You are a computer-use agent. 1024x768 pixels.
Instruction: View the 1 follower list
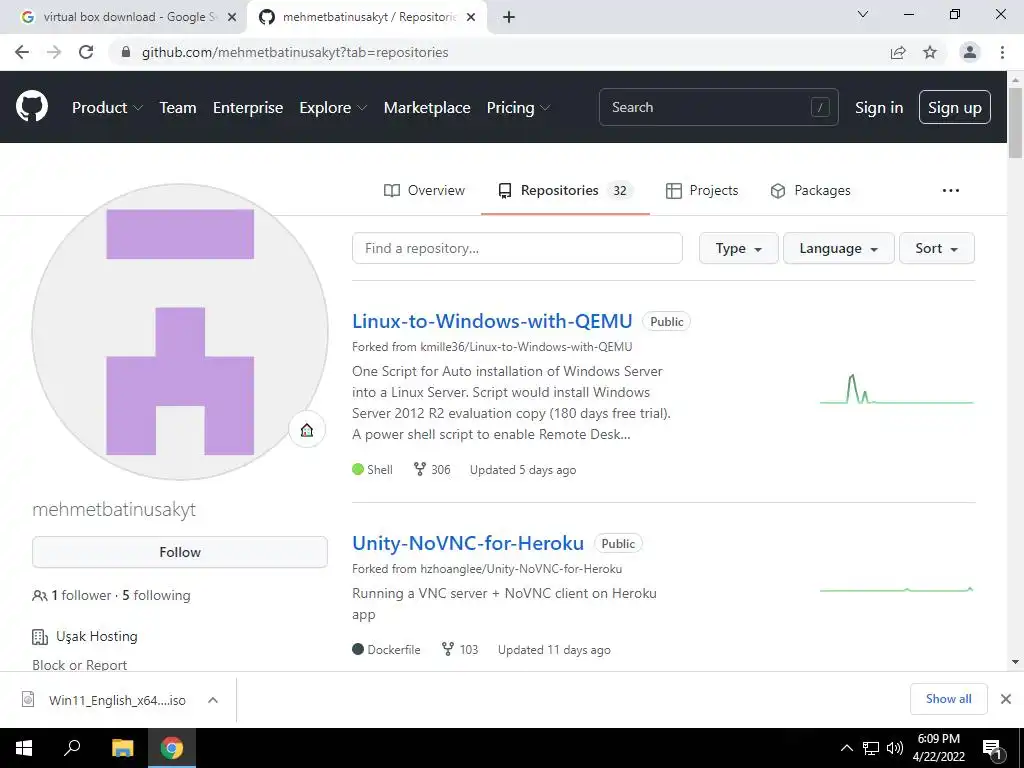[81, 596]
